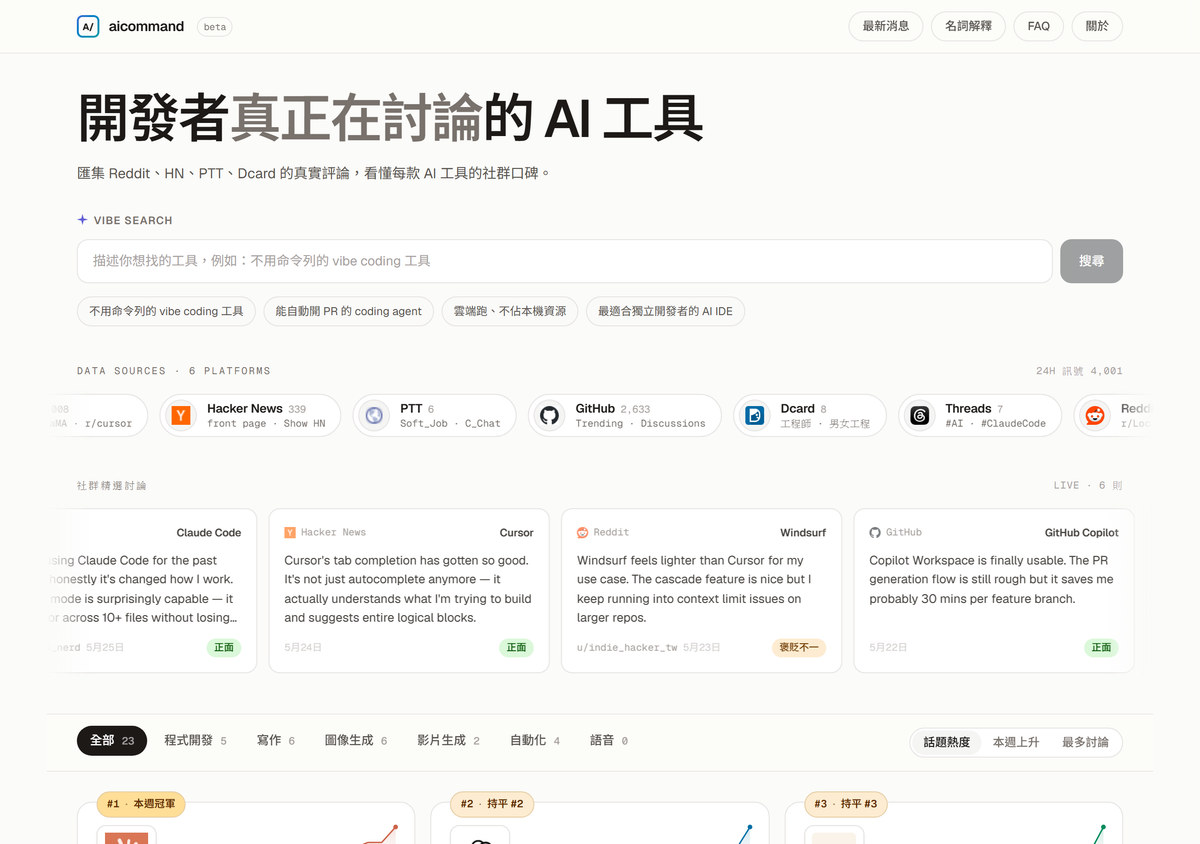This screenshot has width=1200, height=844.
Task: Sort by 話題熱度
Action: (947, 742)
